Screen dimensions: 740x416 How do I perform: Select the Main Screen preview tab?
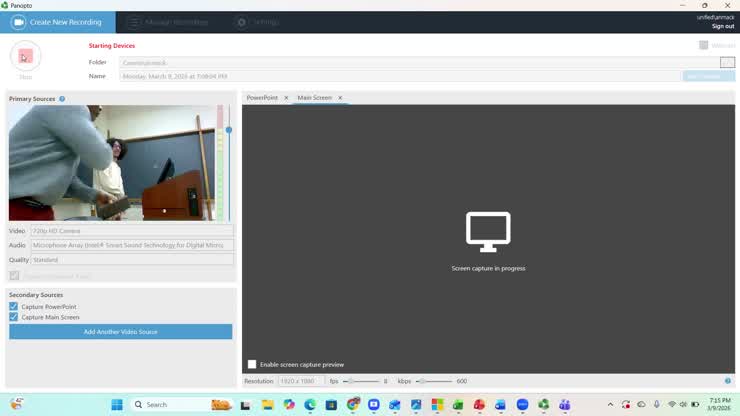tap(314, 98)
